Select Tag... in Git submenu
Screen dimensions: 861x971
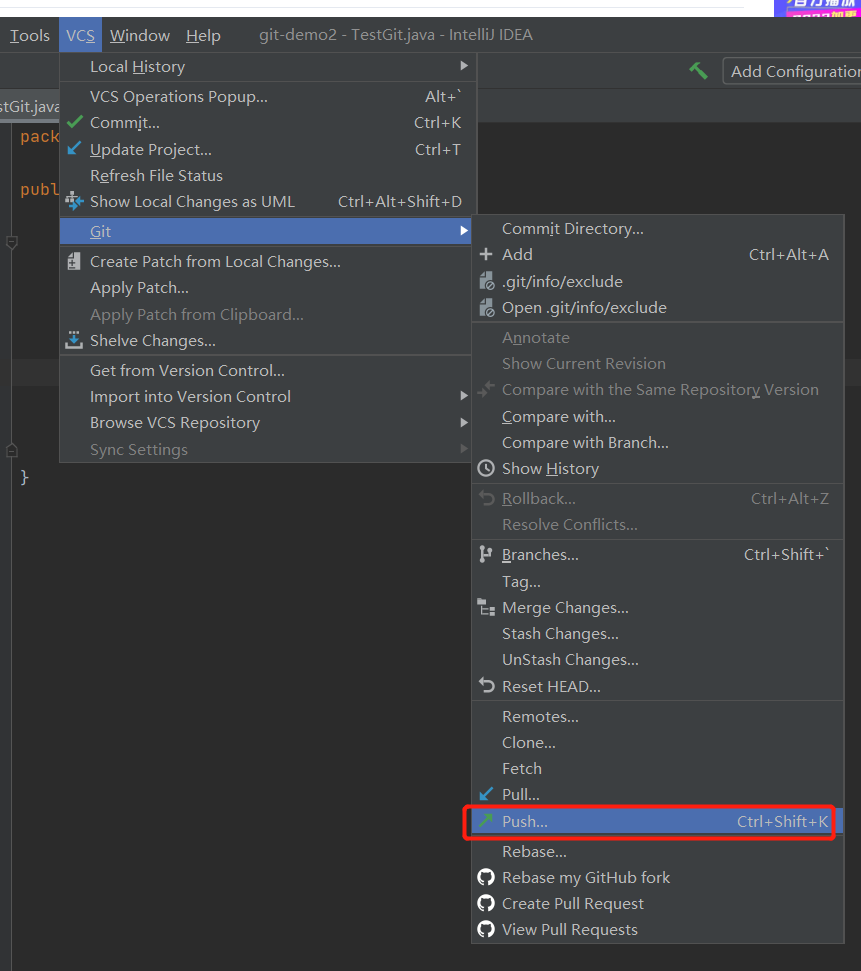tap(658, 581)
